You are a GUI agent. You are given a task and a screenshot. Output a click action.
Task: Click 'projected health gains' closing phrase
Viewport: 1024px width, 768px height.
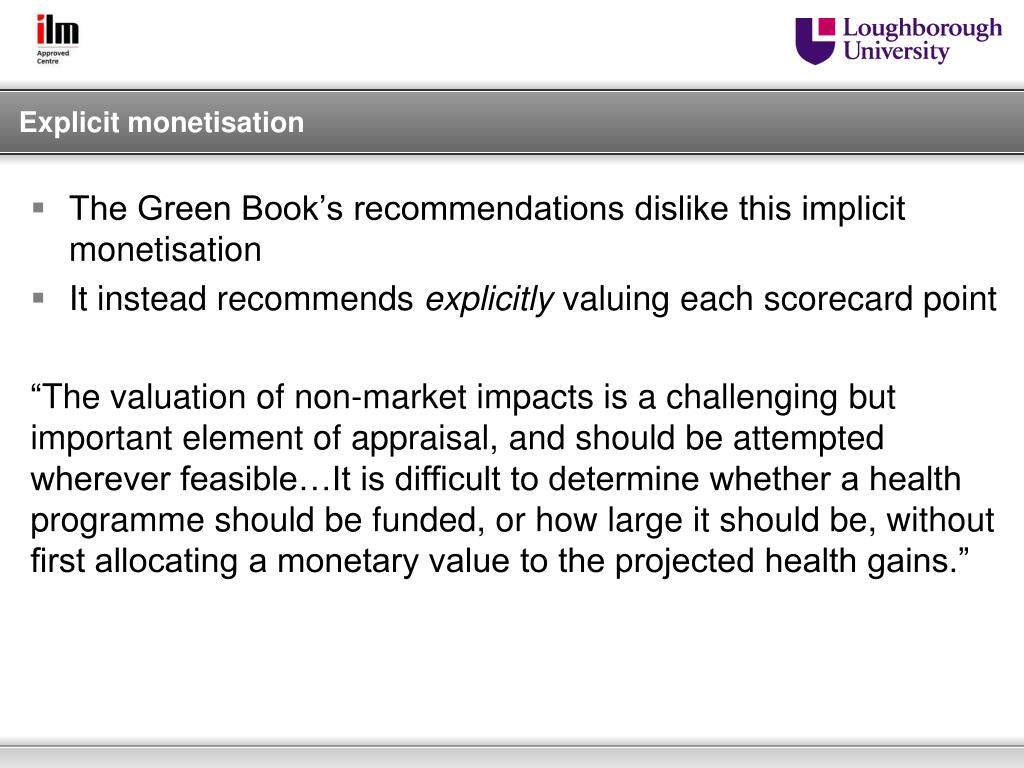[782, 561]
